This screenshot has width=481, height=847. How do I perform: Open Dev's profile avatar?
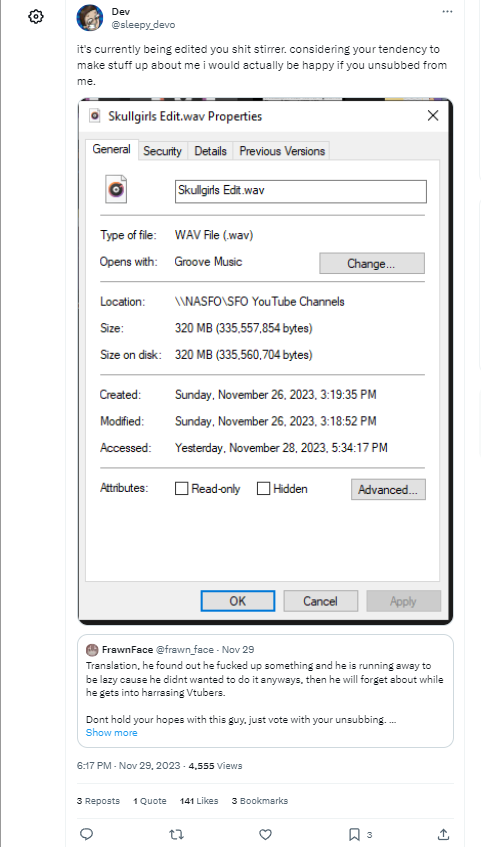pos(90,18)
